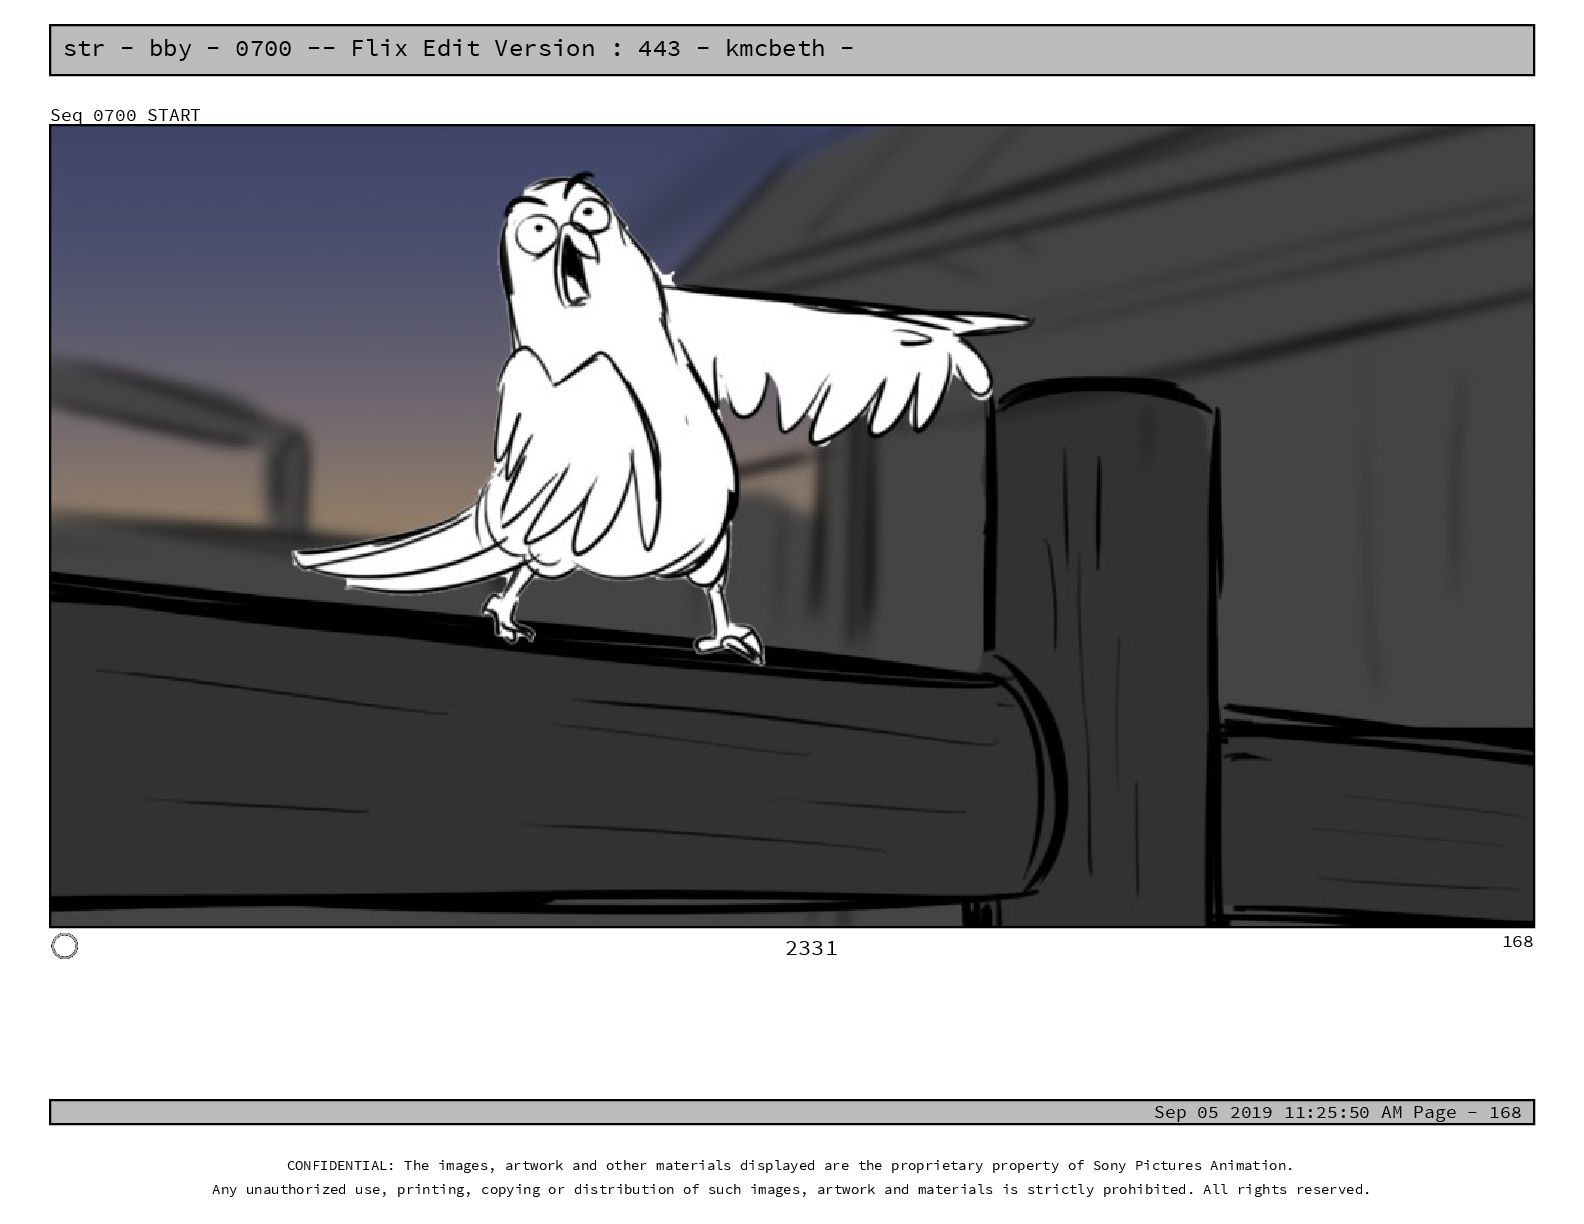Screen dimensions: 1584x1224
Task: Click the small circle marker below the panel
Action: click(64, 946)
